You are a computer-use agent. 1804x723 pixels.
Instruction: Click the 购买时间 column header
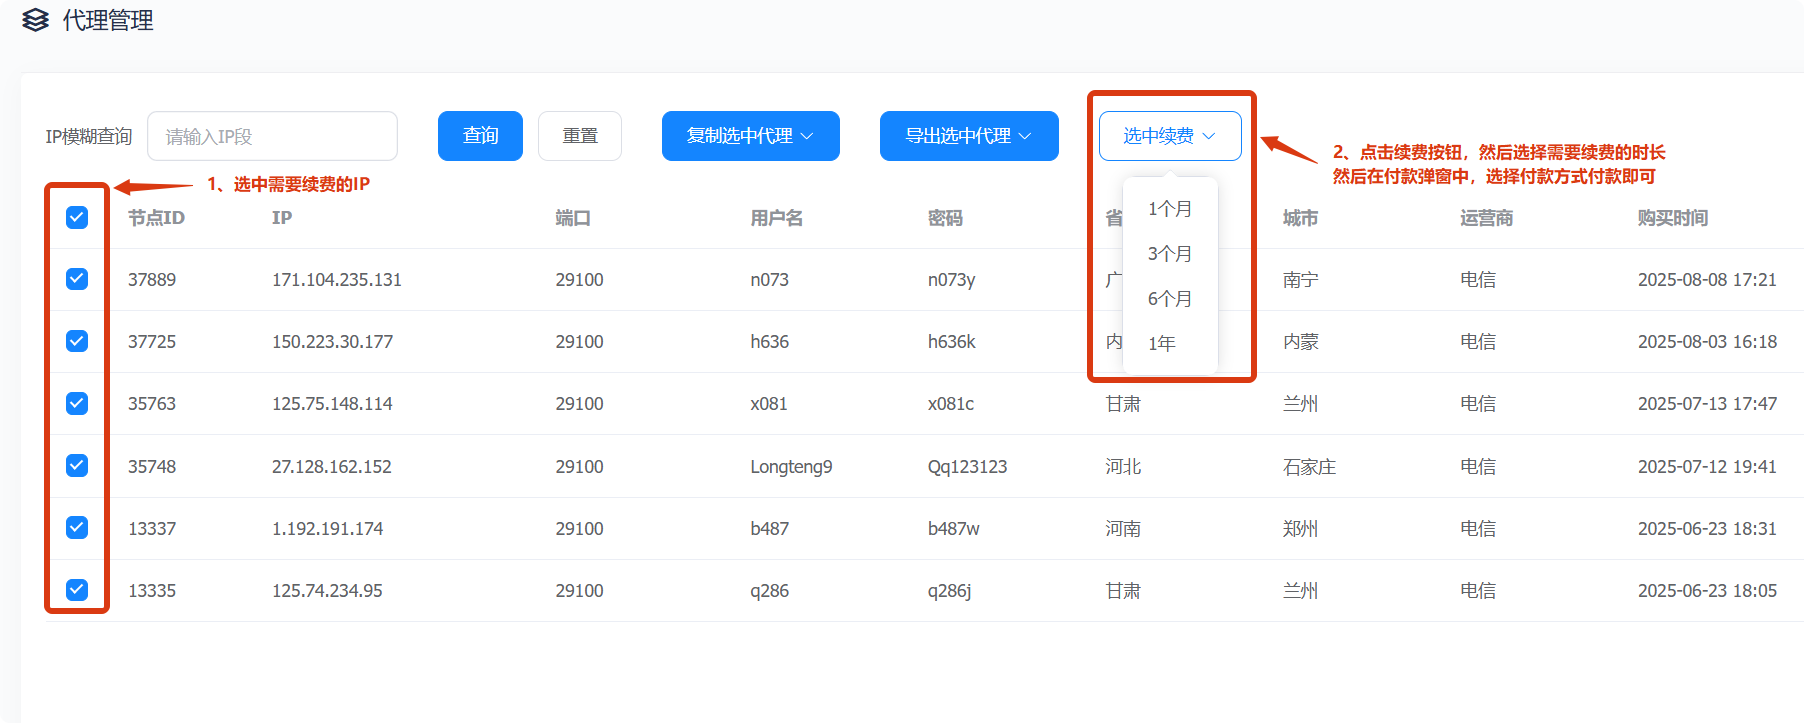point(1673,218)
